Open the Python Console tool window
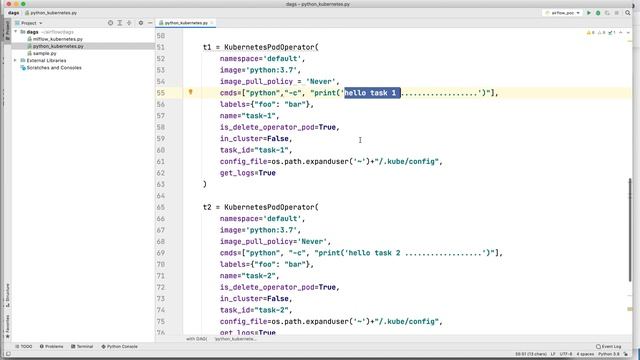This screenshot has height=360, width=640. (x=120, y=347)
